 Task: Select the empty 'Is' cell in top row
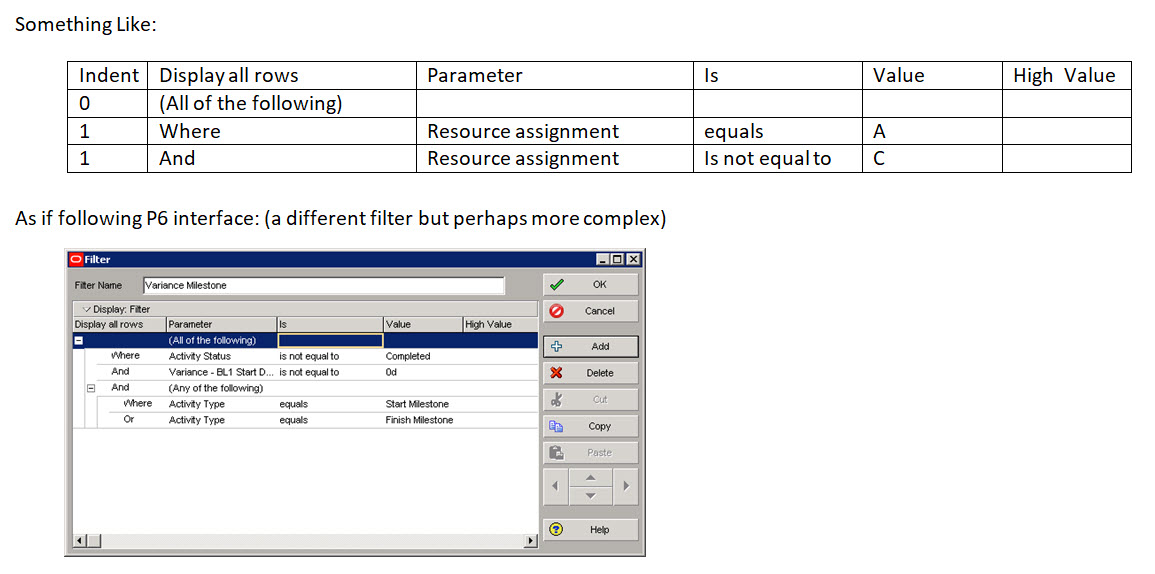click(330, 340)
